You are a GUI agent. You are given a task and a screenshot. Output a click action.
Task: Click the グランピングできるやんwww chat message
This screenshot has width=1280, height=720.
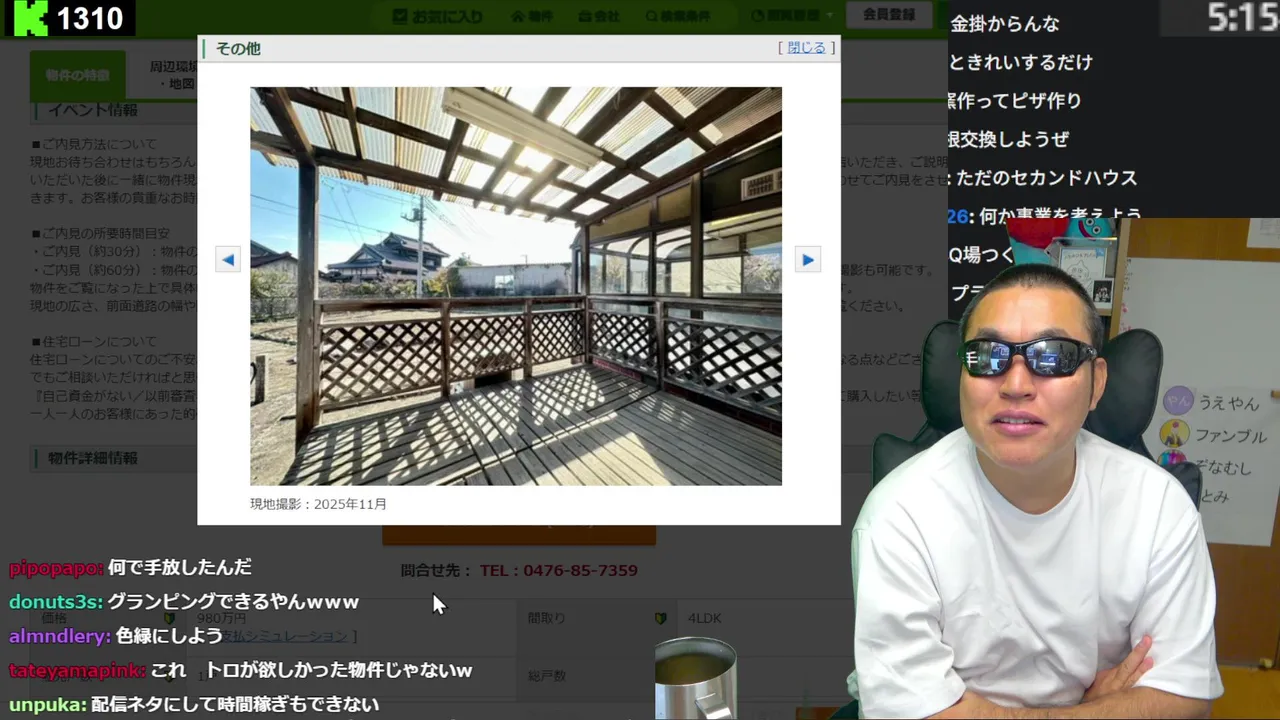tap(233, 602)
